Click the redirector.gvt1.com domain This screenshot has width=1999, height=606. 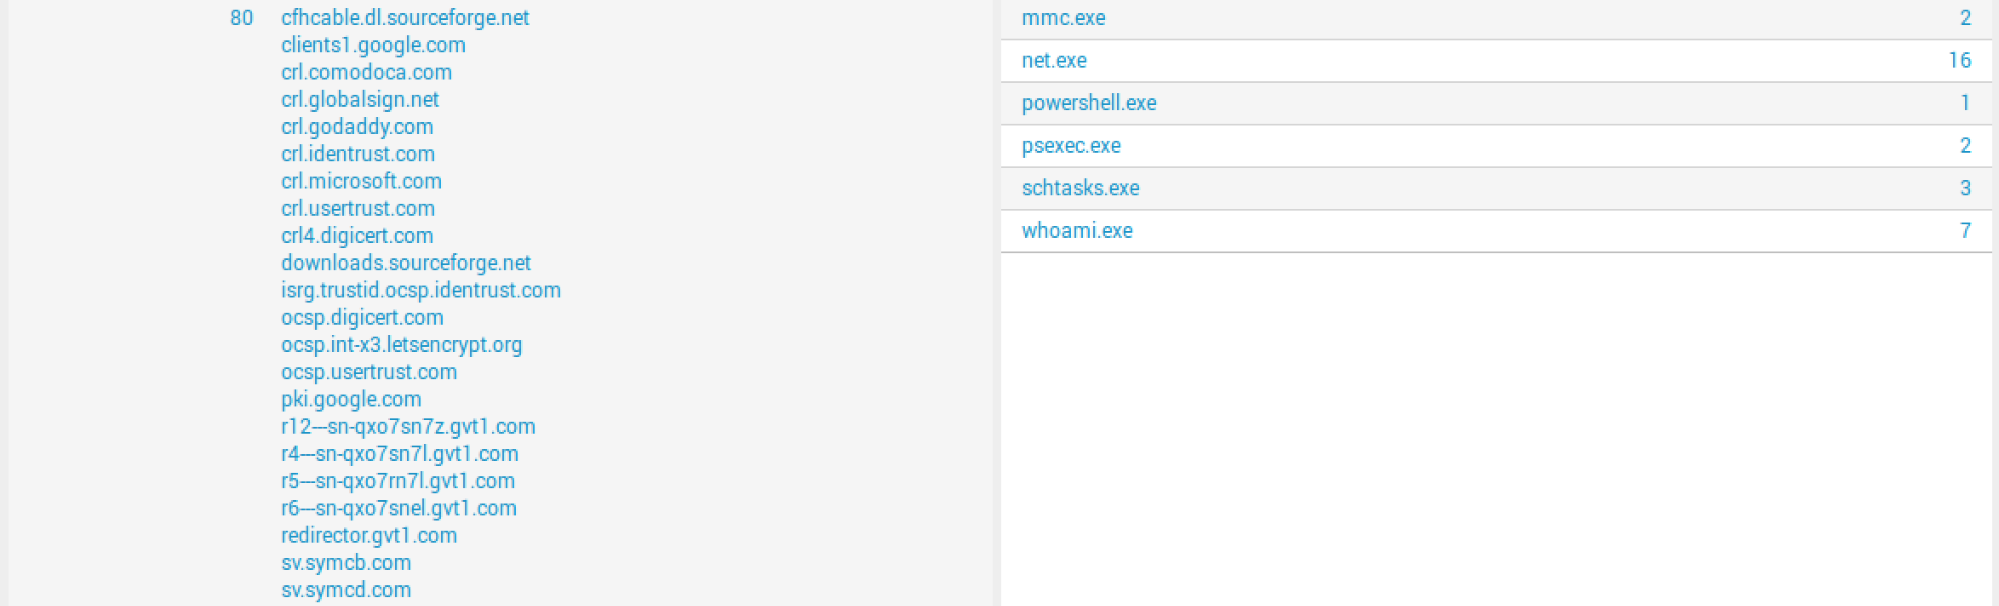[369, 536]
